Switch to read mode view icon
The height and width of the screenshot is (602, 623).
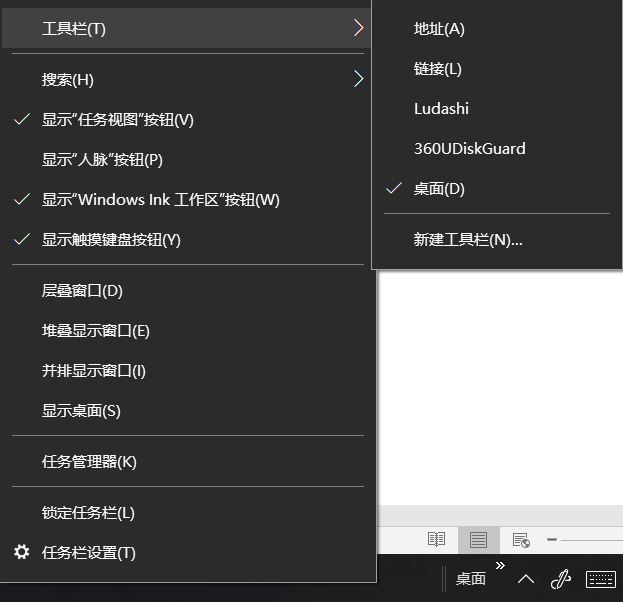[436, 540]
